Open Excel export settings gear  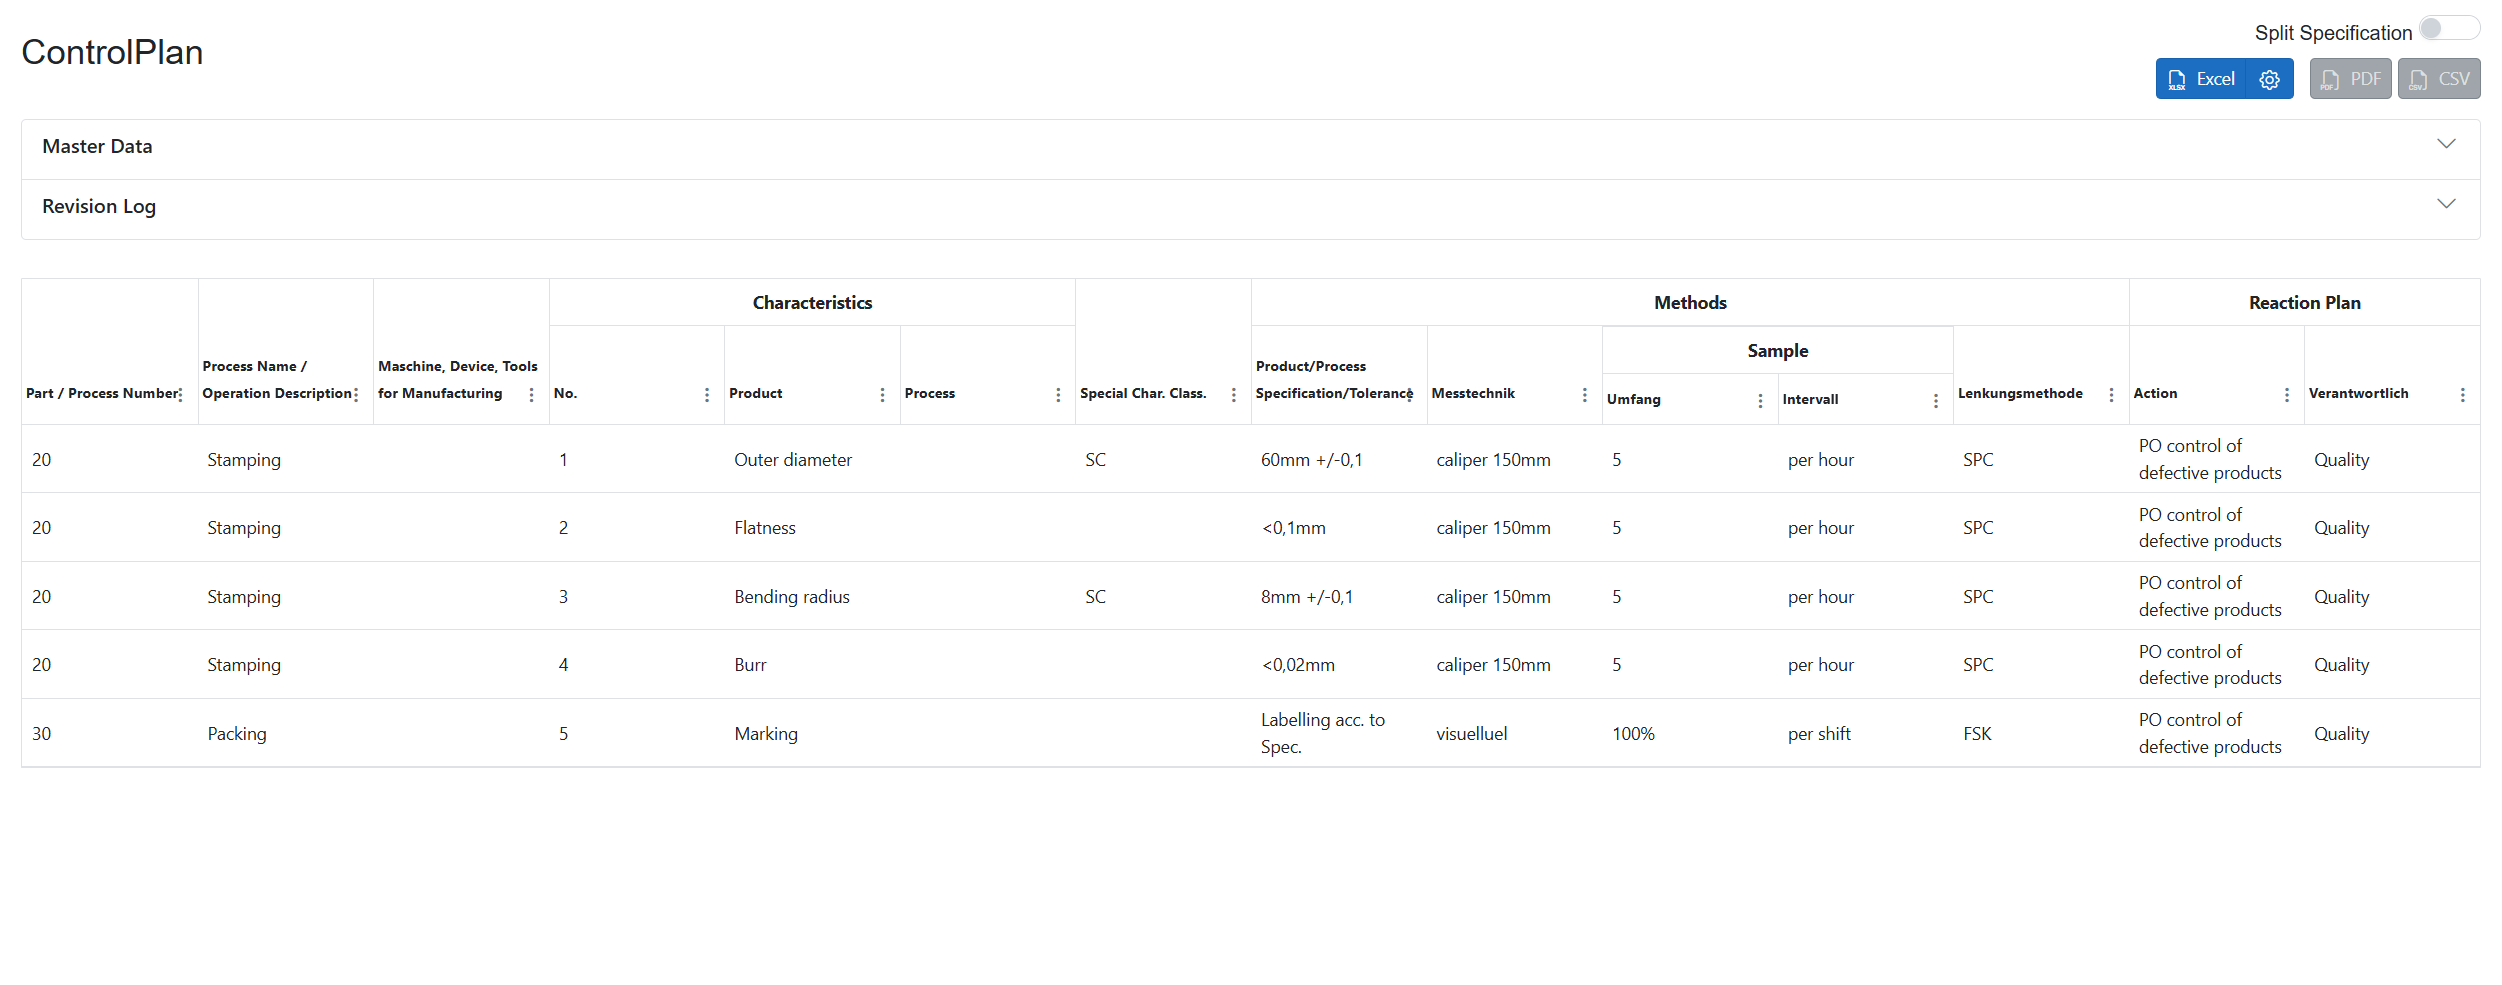(2269, 79)
